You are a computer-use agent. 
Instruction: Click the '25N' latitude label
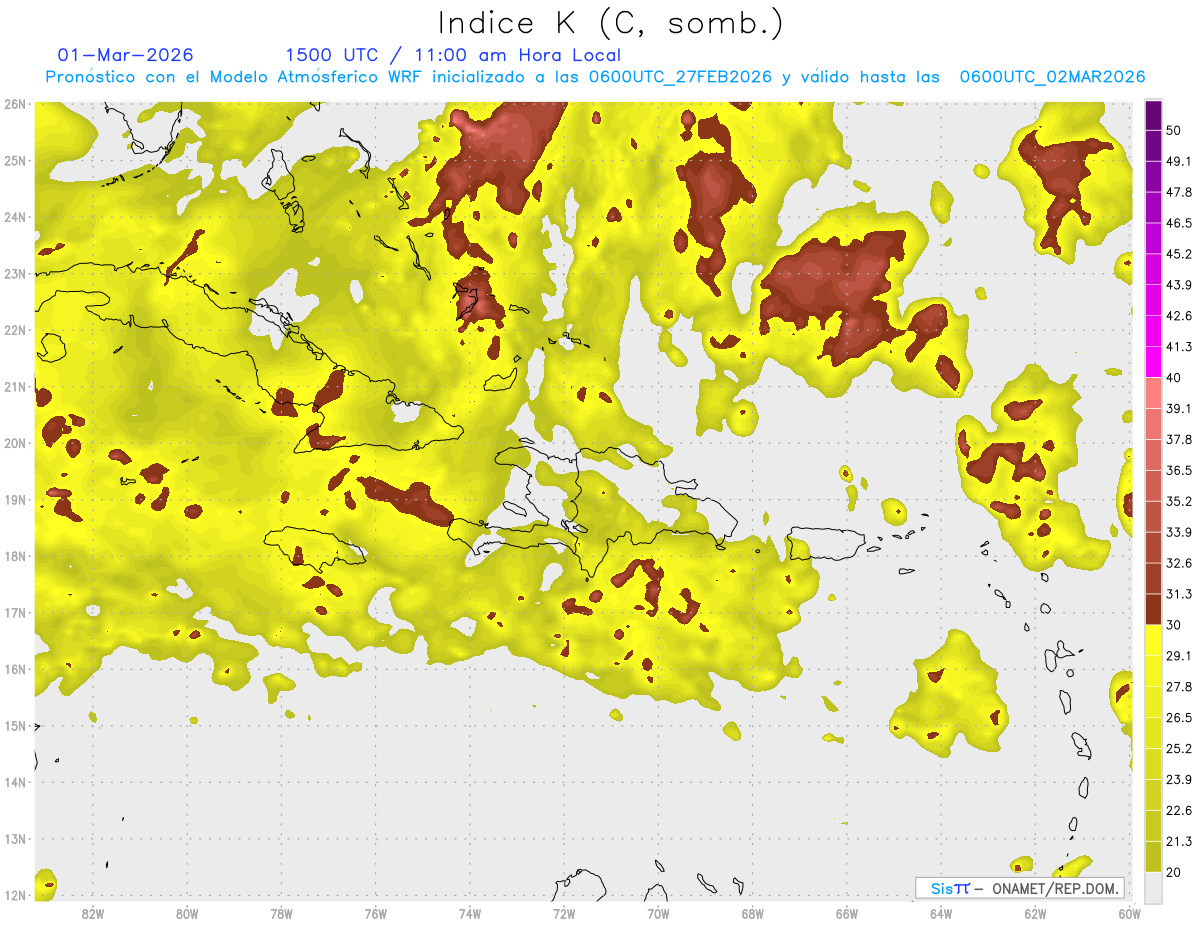coord(14,161)
